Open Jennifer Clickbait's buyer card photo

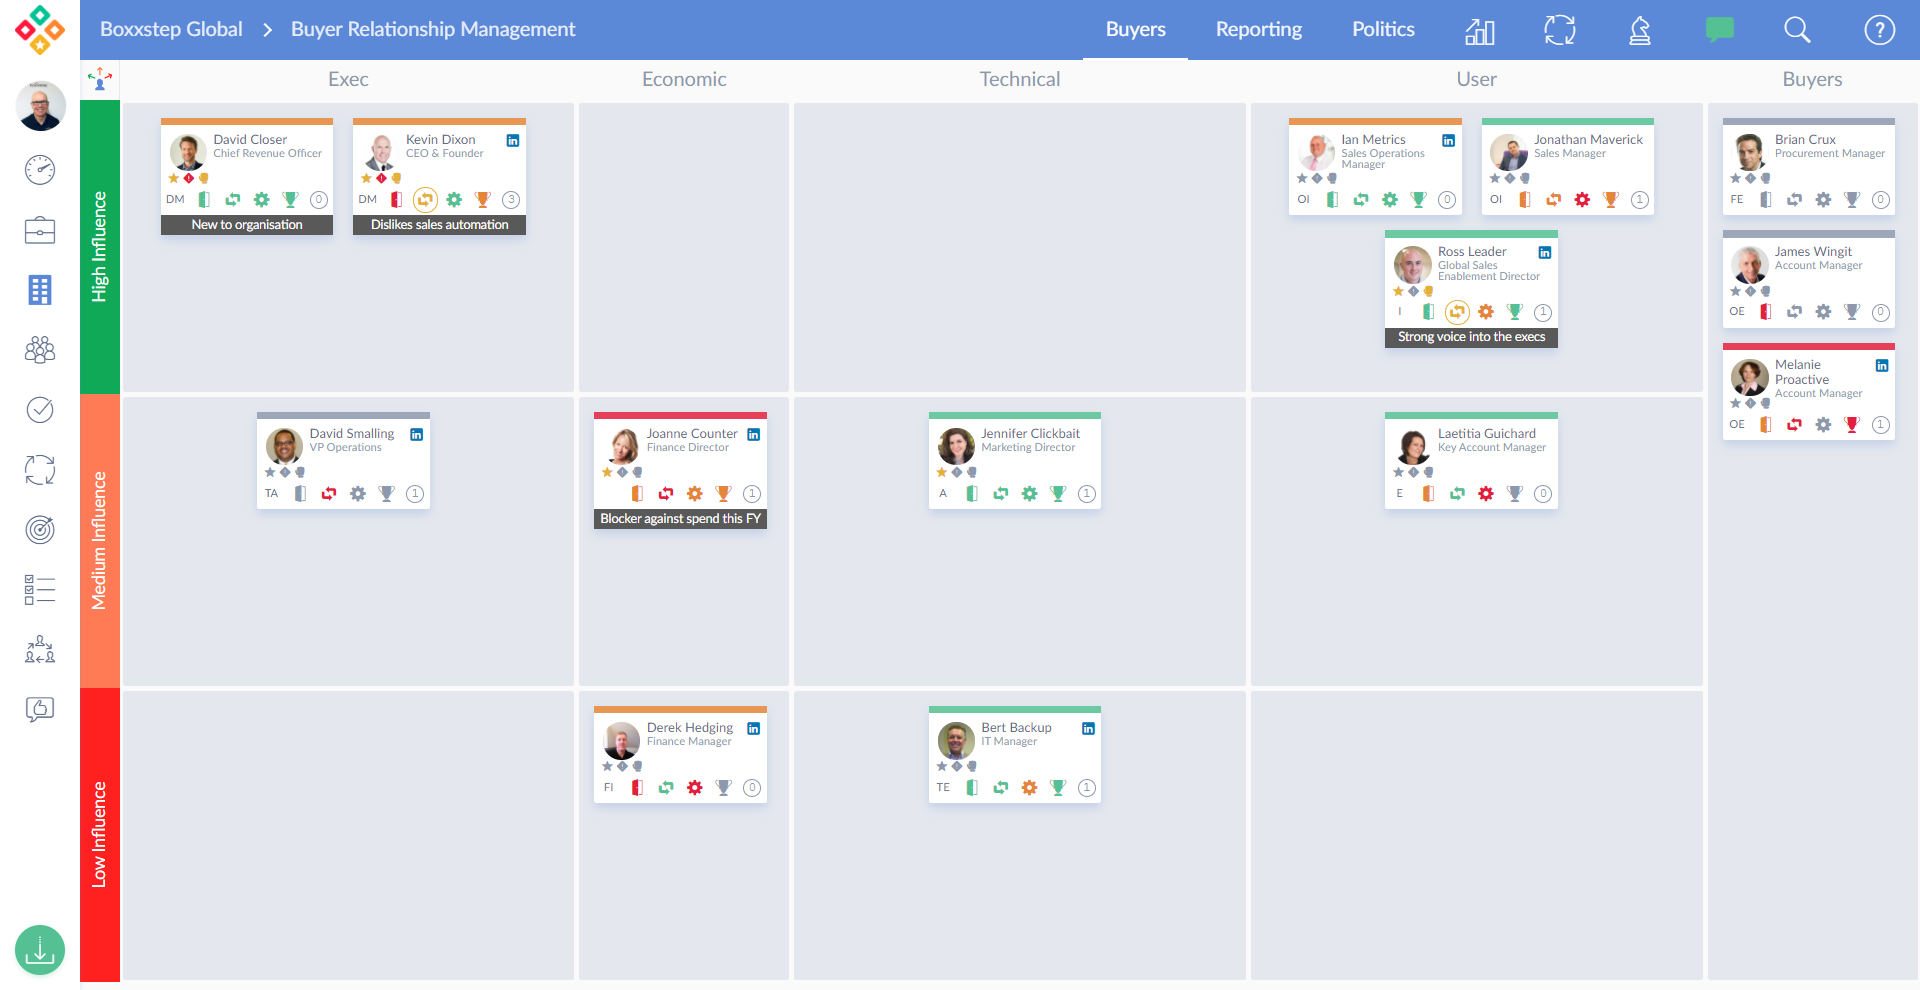956,446
